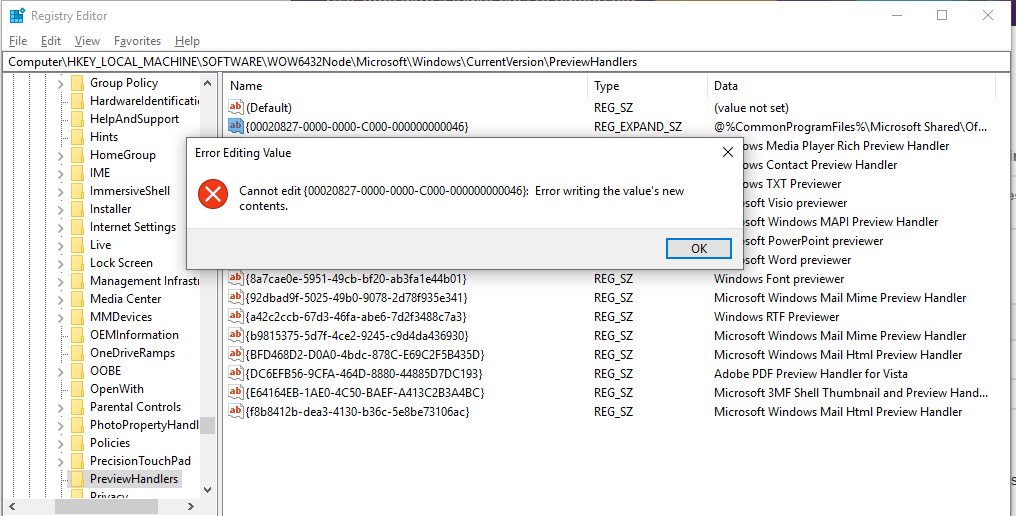
Task: Expand the Internet Settings tree node
Action: [61, 228]
